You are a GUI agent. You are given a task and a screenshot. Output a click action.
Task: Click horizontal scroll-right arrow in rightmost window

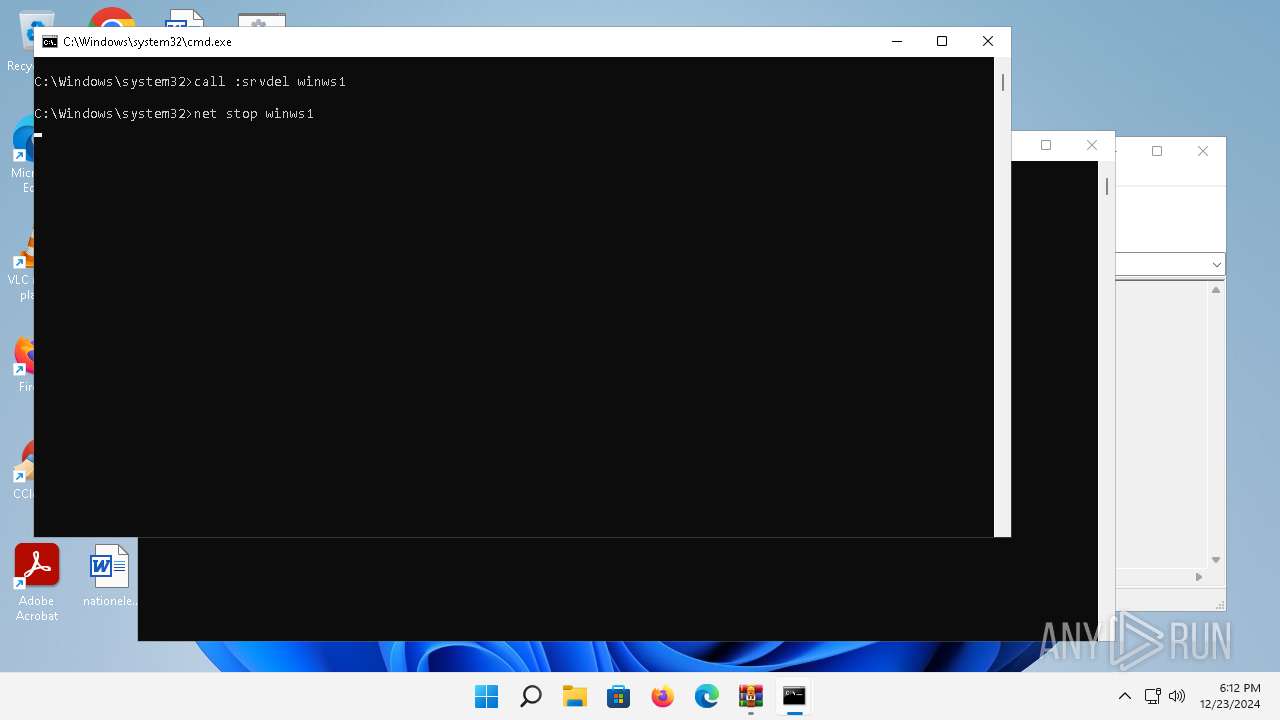(1199, 577)
